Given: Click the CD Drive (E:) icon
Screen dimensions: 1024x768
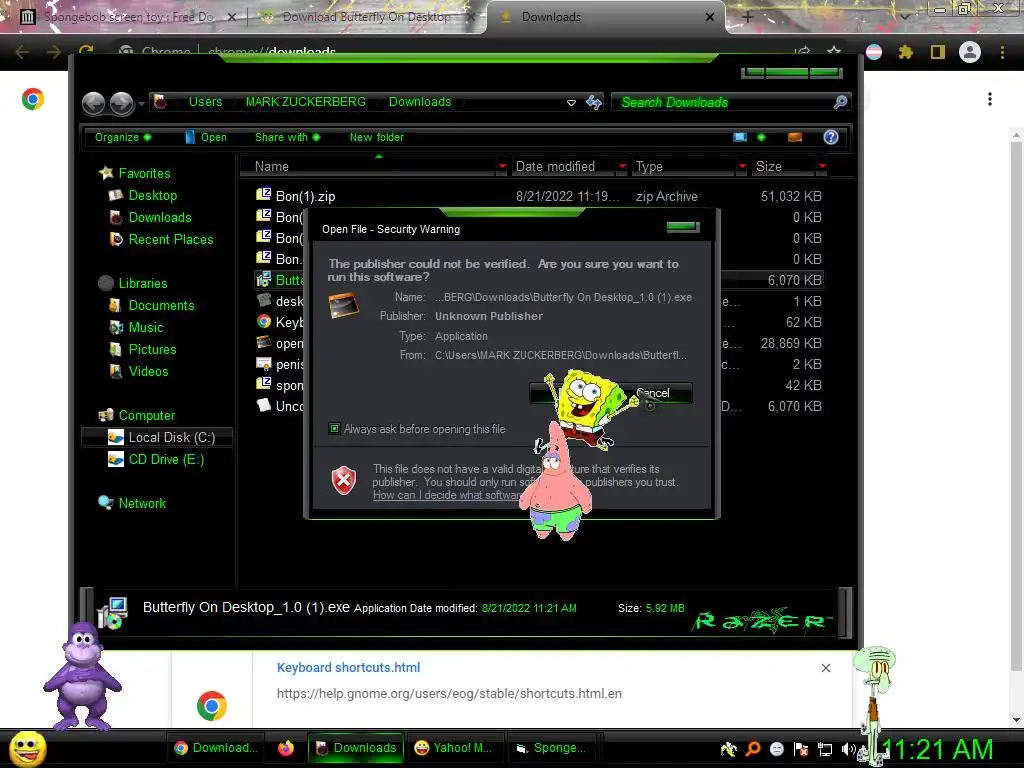Looking at the screenshot, I should point(116,459).
